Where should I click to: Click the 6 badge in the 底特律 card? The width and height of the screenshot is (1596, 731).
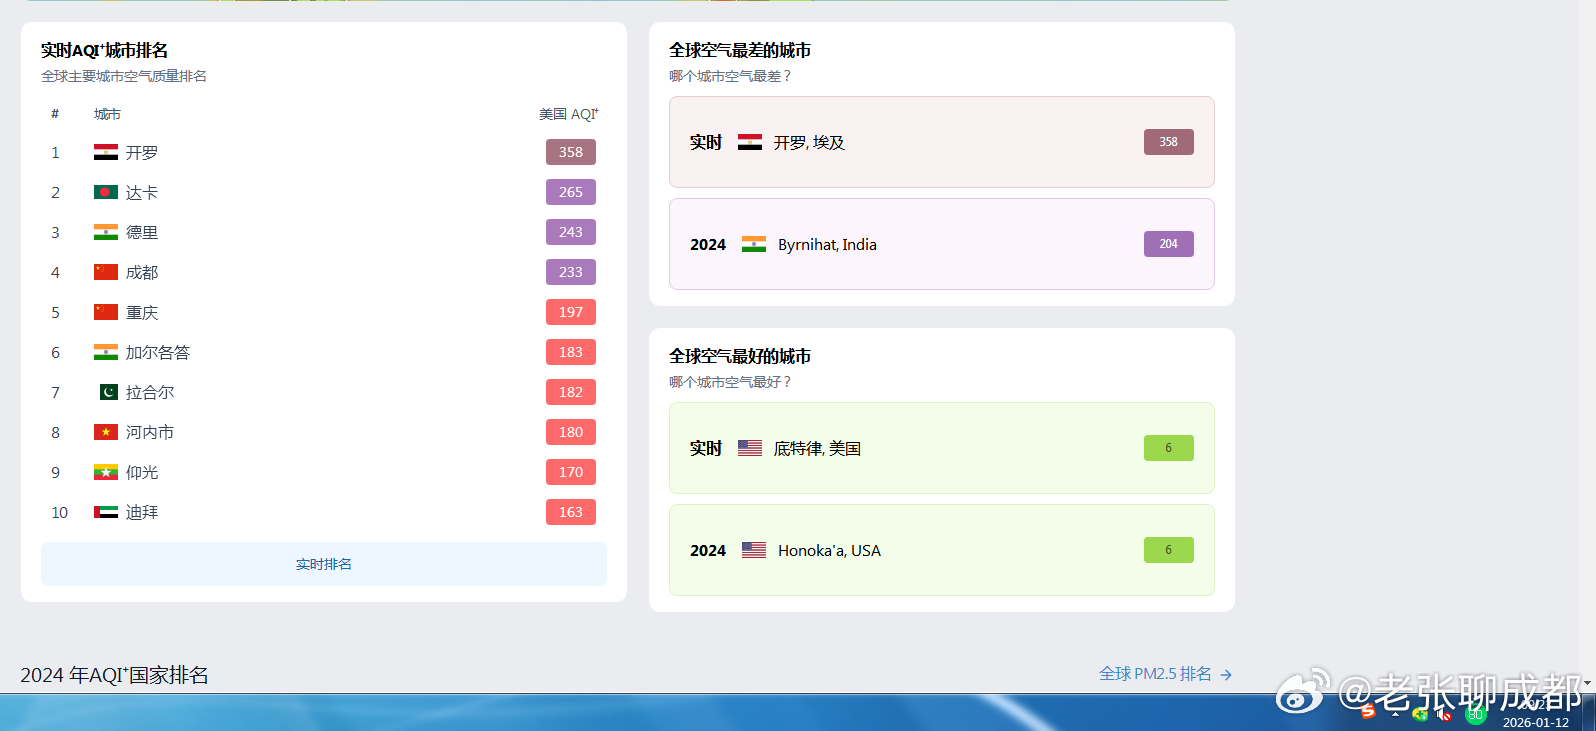pyautogui.click(x=1169, y=448)
